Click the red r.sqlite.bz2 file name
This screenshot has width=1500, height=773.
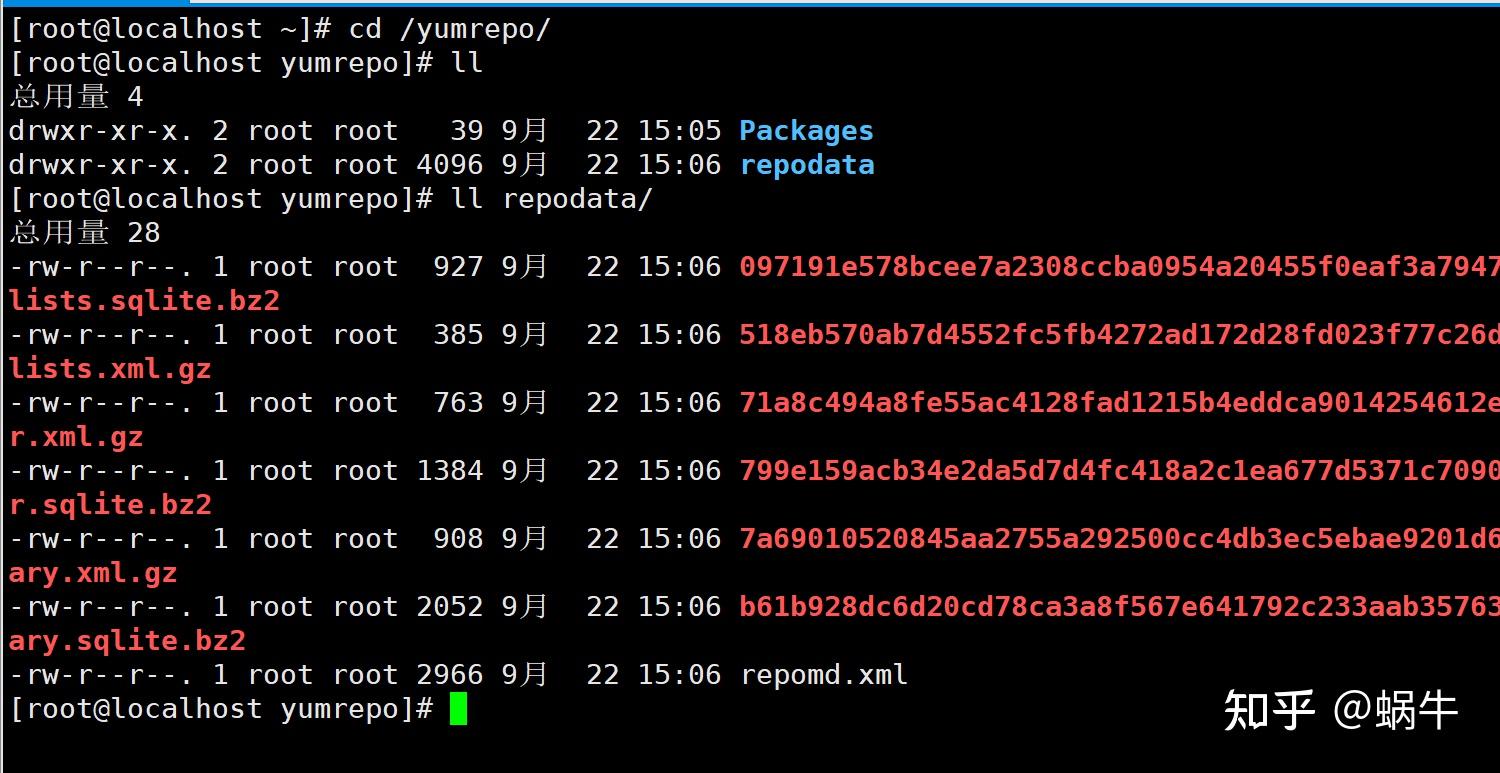coord(110,505)
